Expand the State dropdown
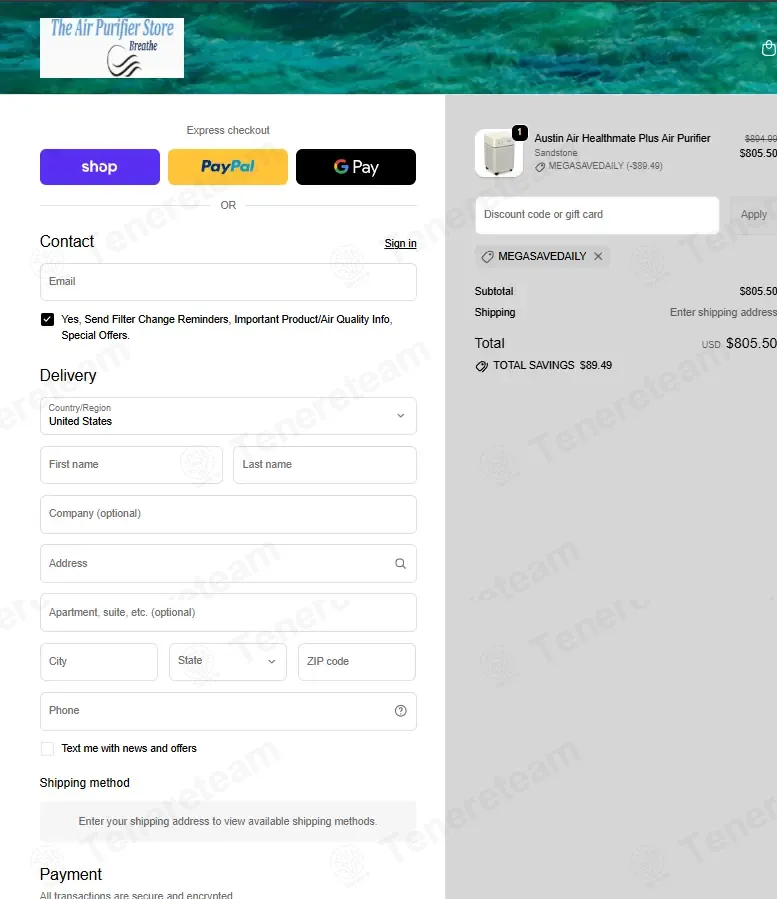The height and width of the screenshot is (899, 777). tap(228, 662)
